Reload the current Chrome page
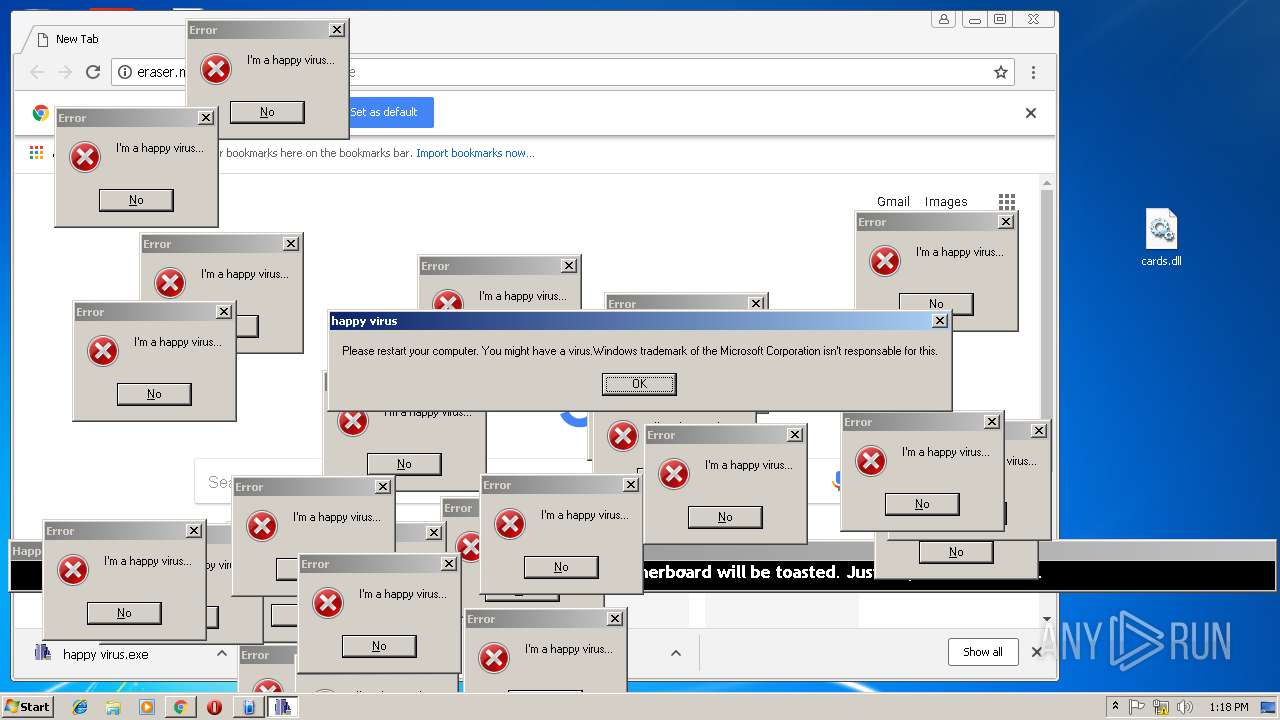The width and height of the screenshot is (1280, 720). tap(93, 72)
